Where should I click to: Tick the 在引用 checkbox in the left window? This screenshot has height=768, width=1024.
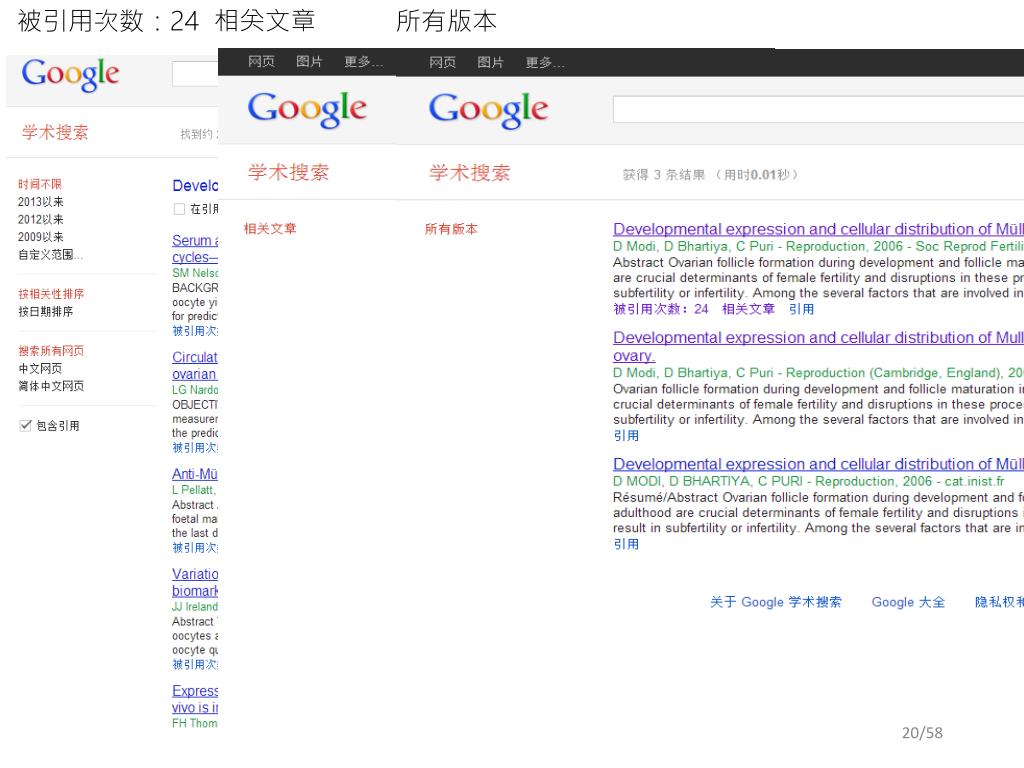click(x=179, y=209)
